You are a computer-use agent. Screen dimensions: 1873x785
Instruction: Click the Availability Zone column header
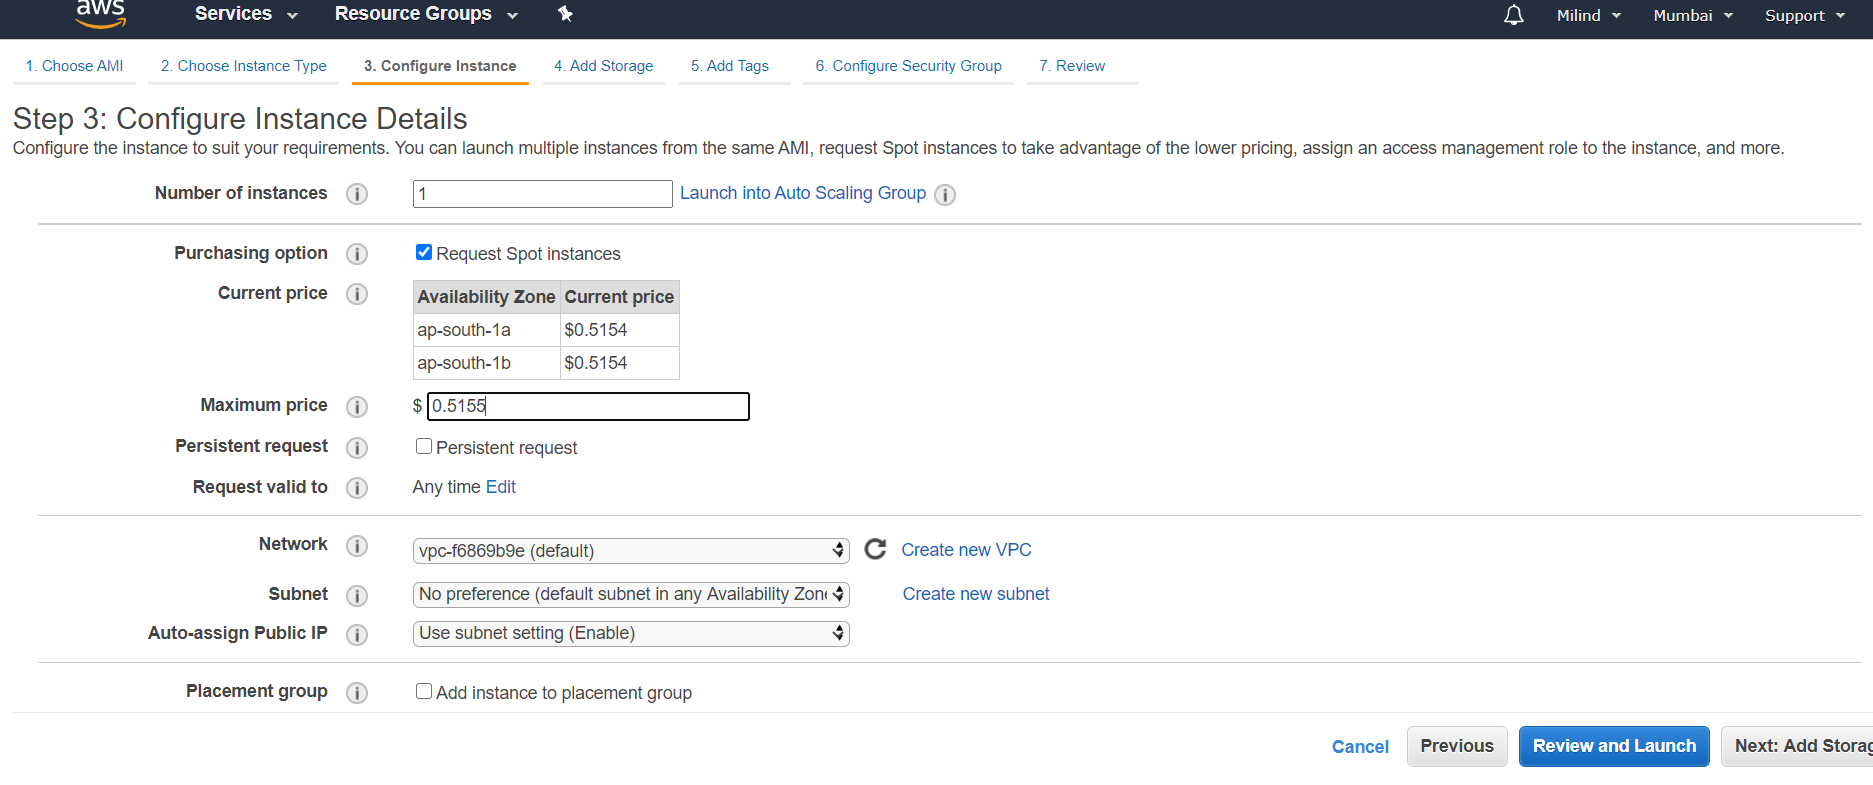[x=486, y=297]
